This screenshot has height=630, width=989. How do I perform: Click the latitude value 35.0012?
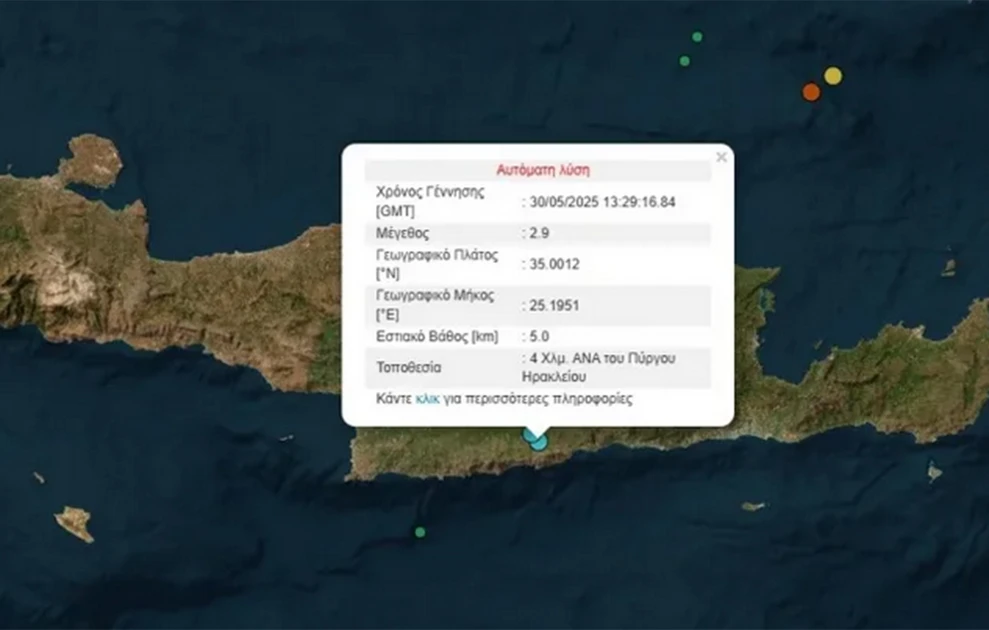pyautogui.click(x=555, y=265)
